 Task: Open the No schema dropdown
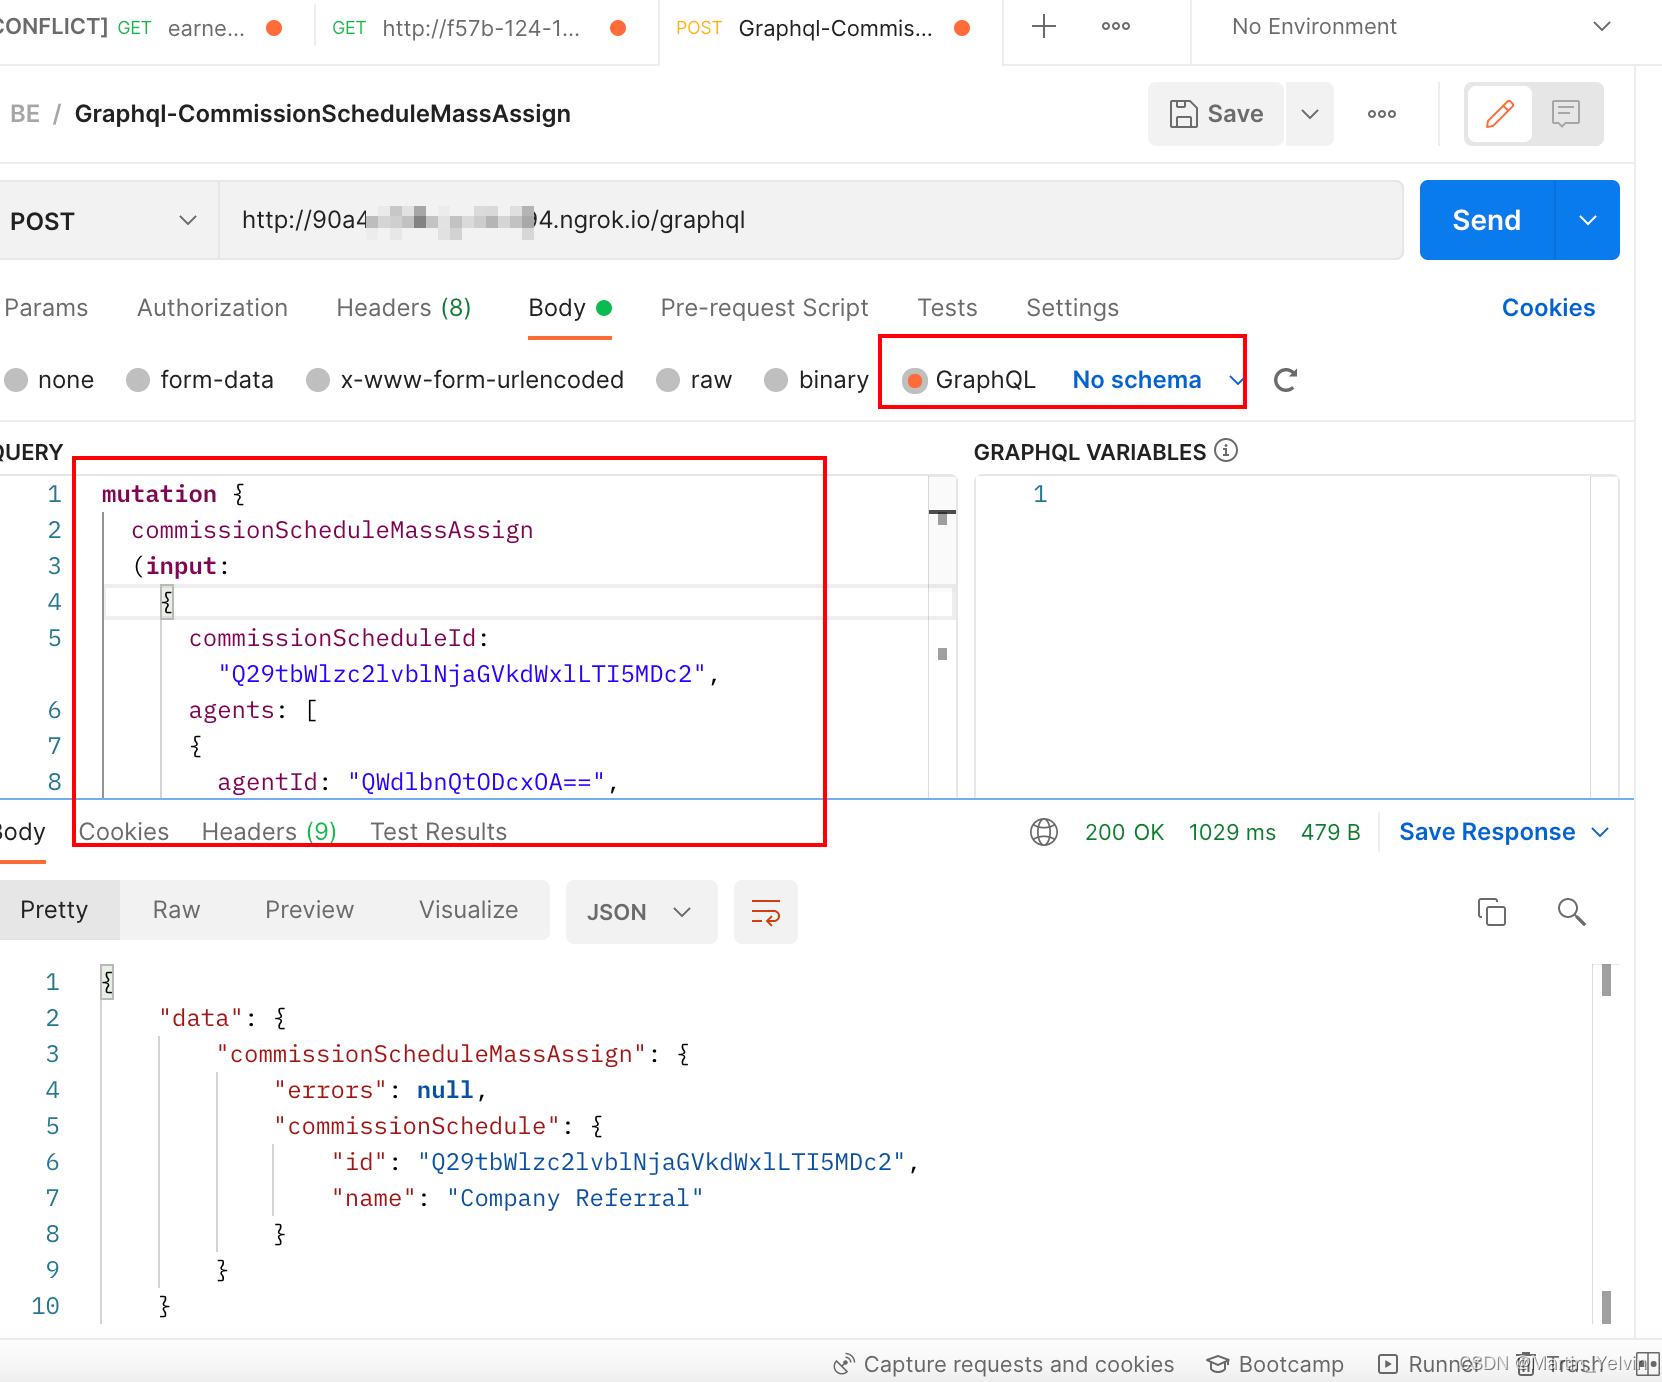pos(1157,380)
